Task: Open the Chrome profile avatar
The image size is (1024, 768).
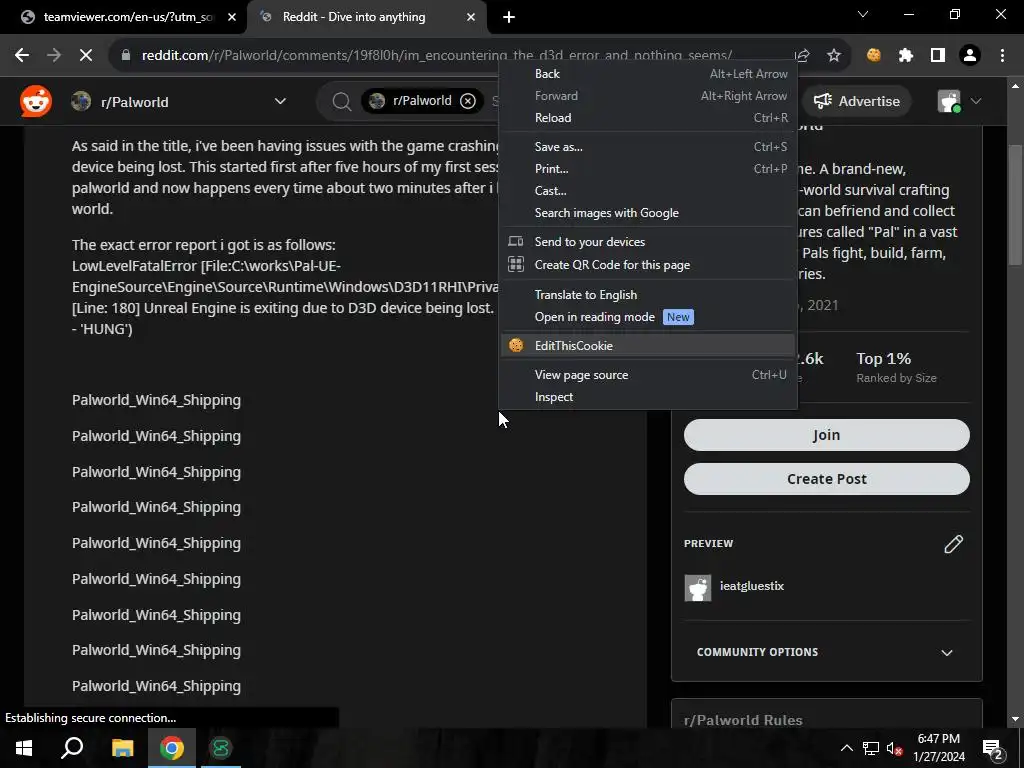Action: tap(970, 56)
